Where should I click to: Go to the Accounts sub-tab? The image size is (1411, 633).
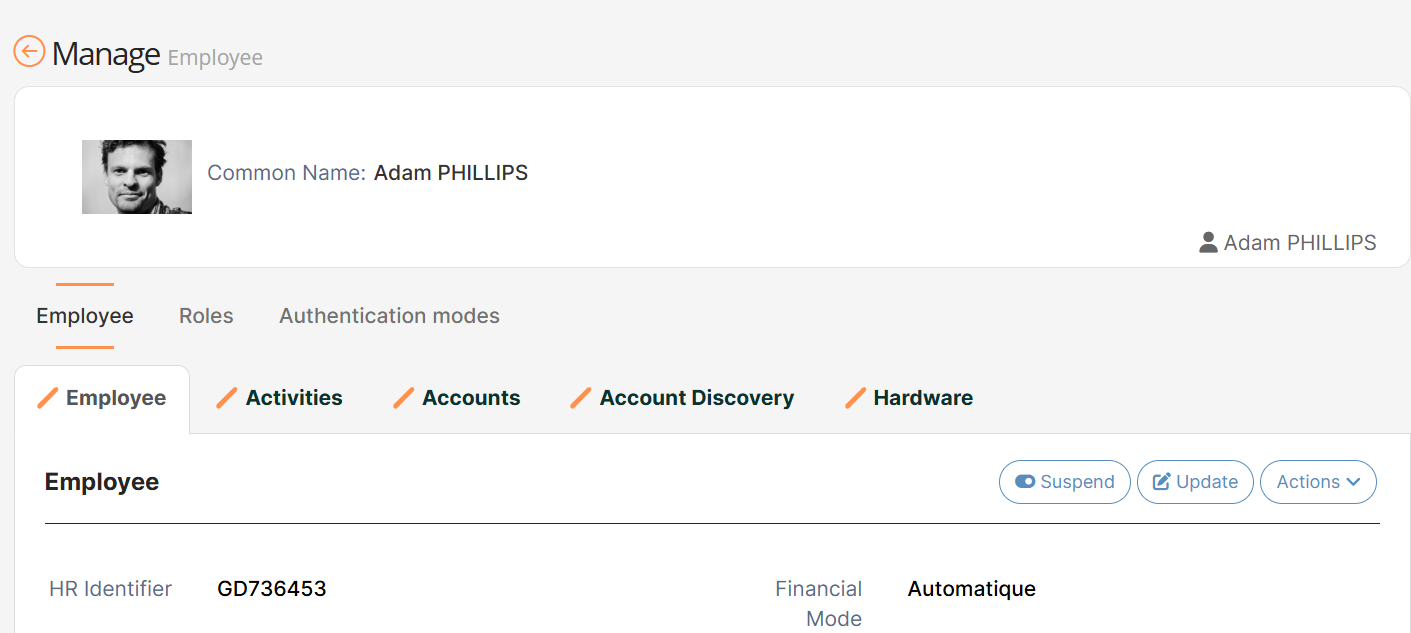point(457,398)
